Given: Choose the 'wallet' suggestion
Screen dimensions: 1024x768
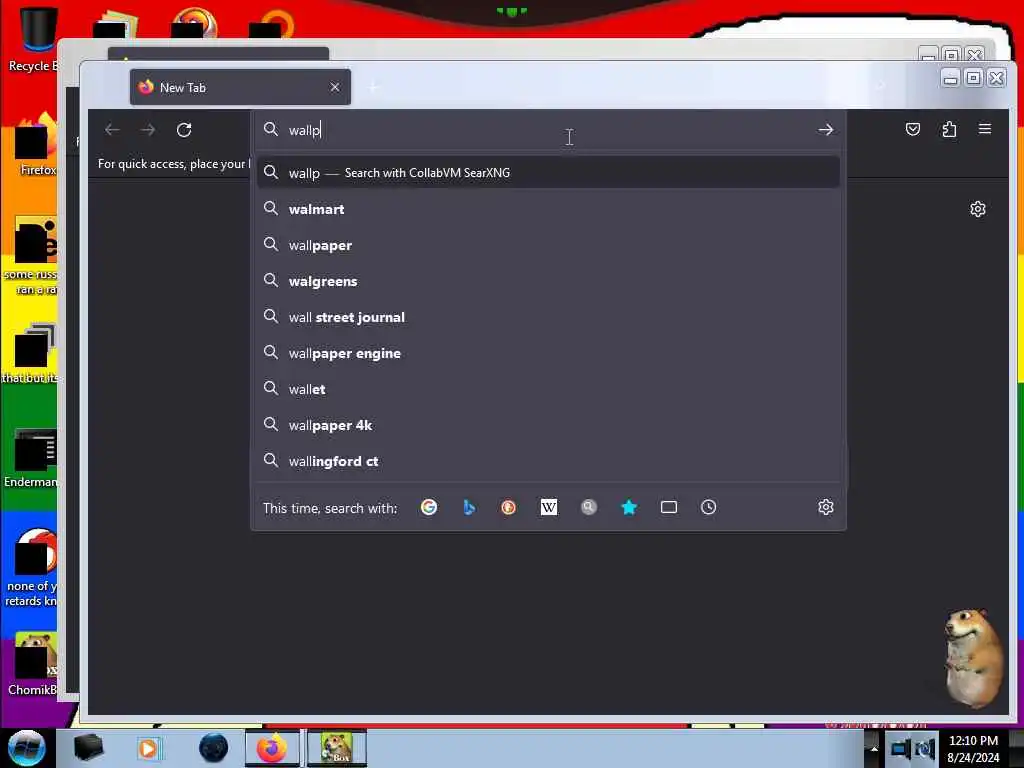Looking at the screenshot, I should coord(549,389).
